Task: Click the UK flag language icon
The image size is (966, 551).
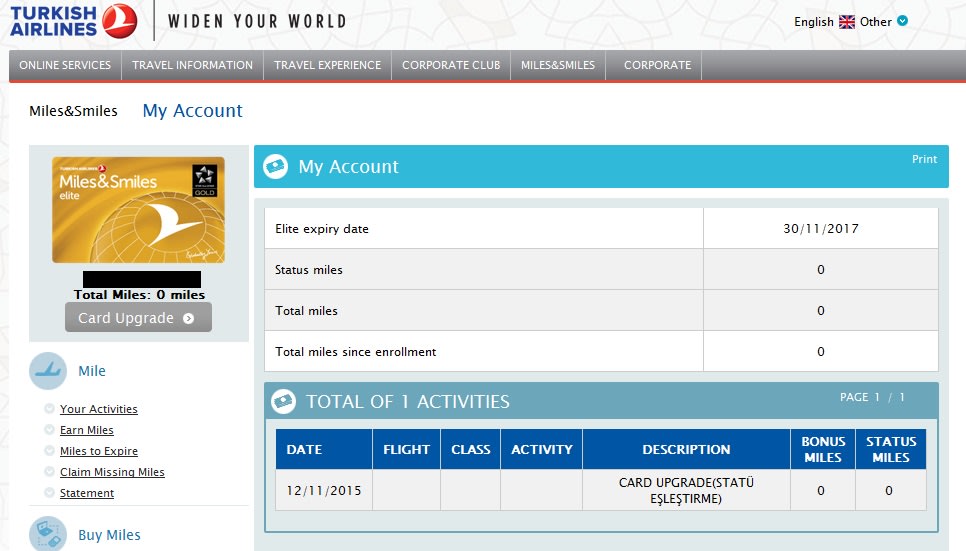Action: tap(847, 22)
